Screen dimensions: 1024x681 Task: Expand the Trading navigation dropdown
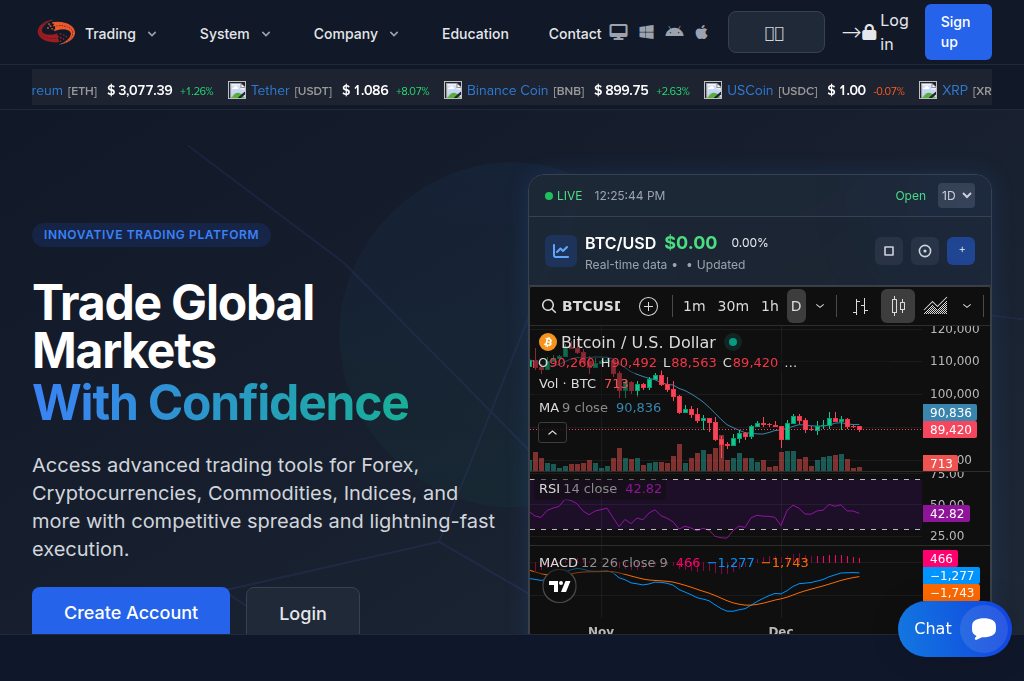[118, 33]
